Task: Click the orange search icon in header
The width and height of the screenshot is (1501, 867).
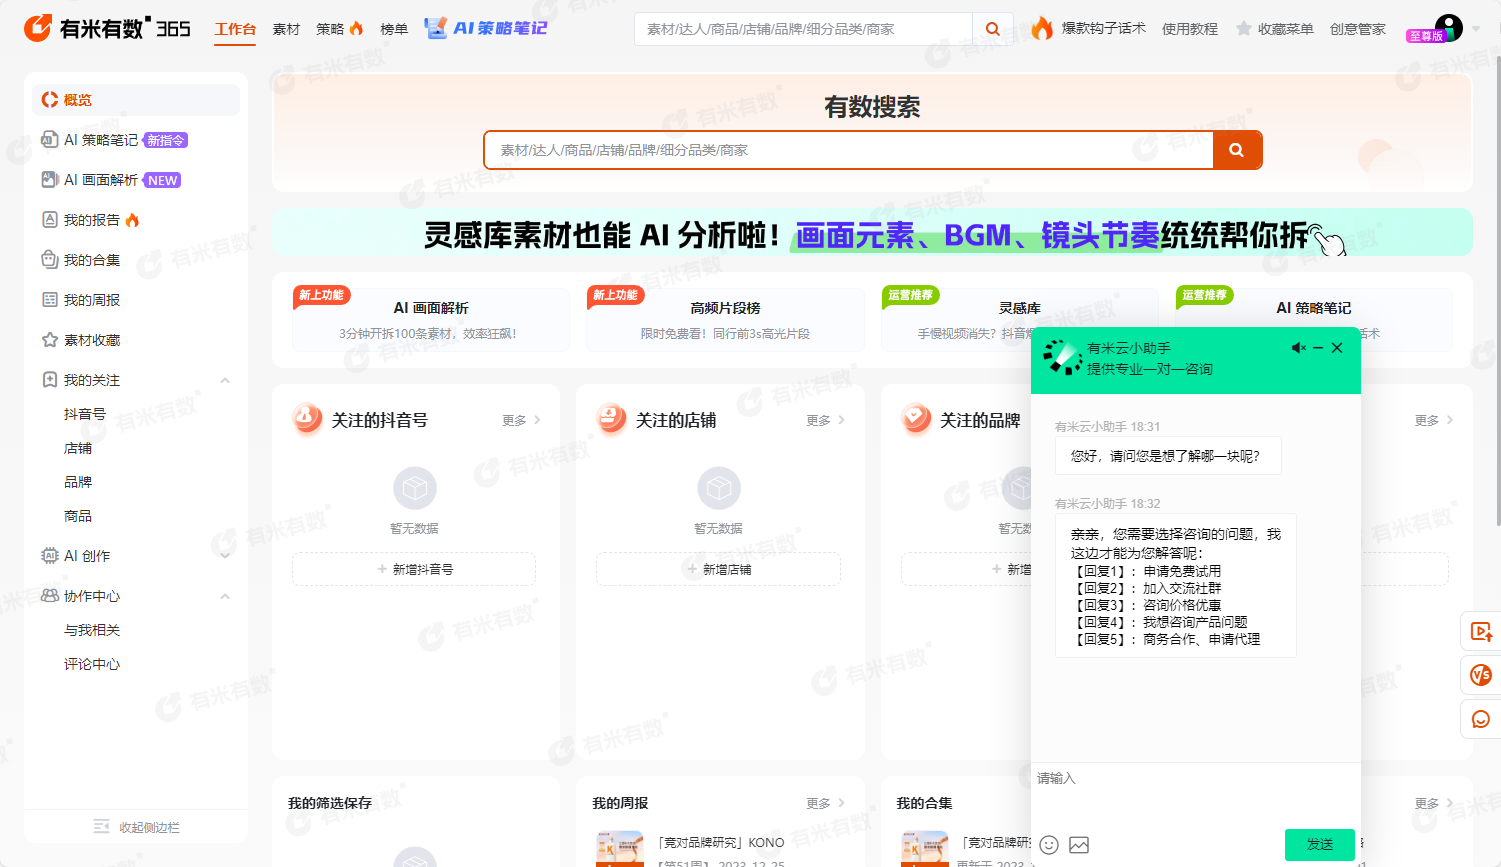Action: [x=992, y=29]
